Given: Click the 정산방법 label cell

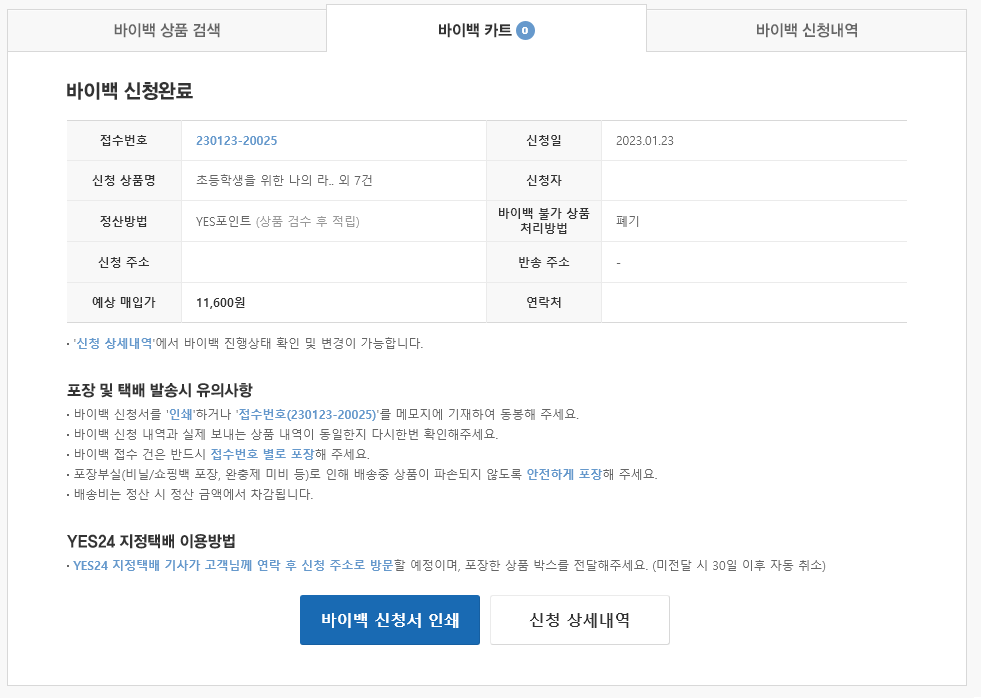Looking at the screenshot, I should click(124, 221).
